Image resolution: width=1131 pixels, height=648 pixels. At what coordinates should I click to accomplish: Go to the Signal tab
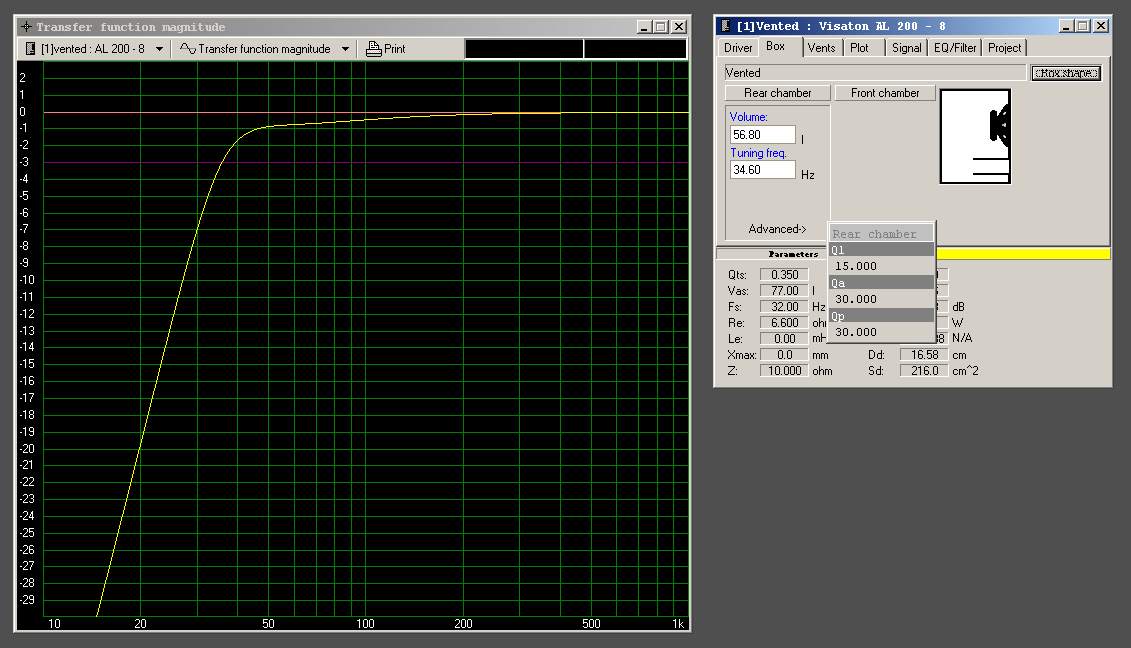tap(906, 48)
